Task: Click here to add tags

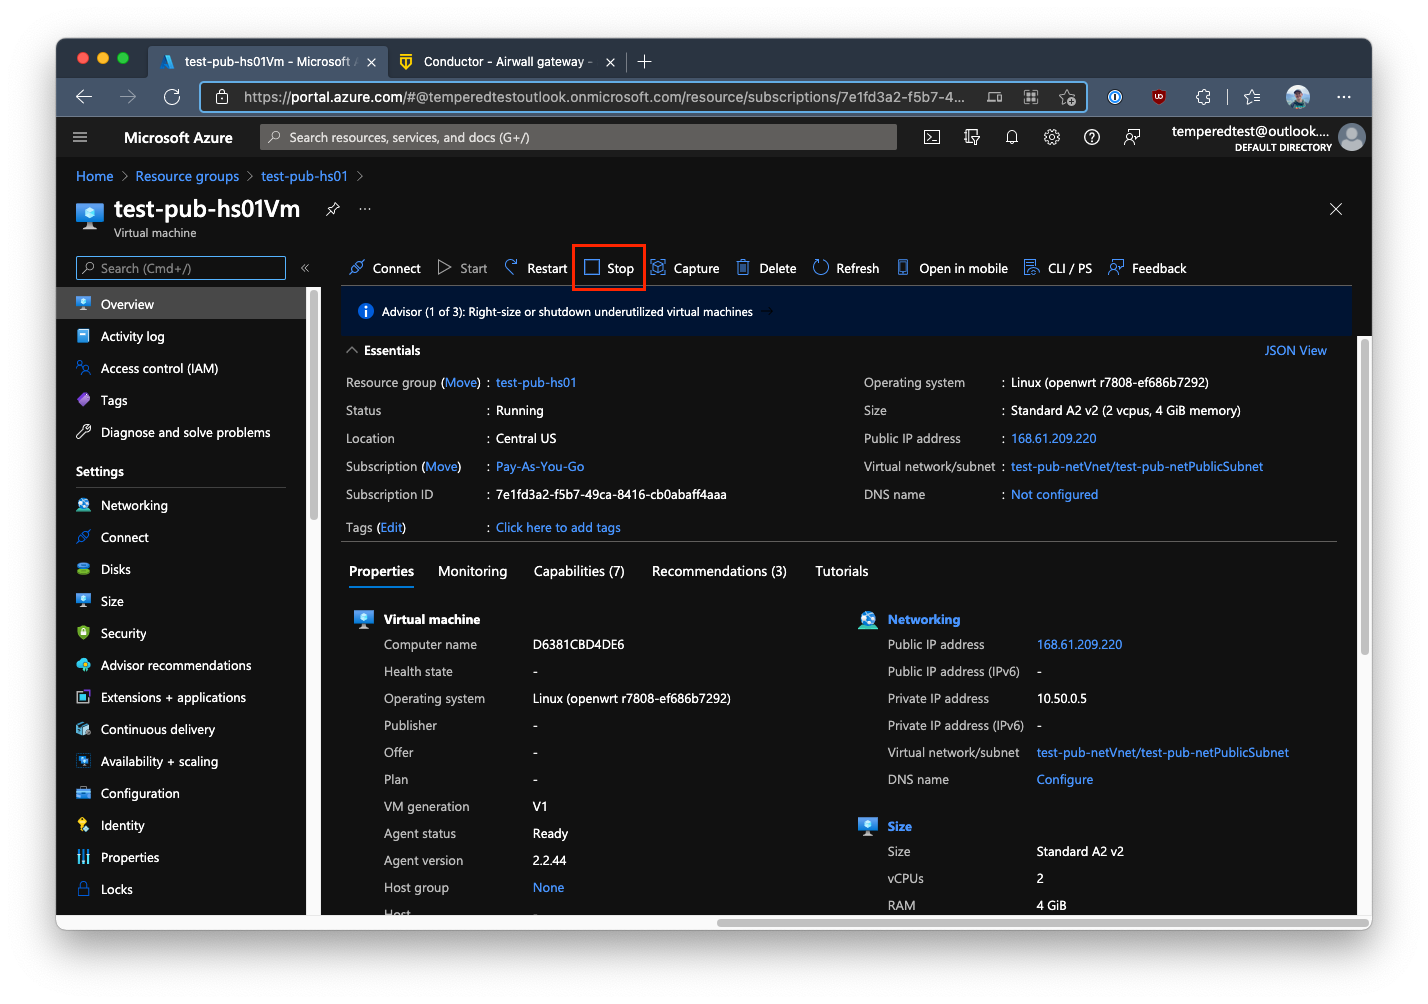Action: pyautogui.click(x=558, y=527)
